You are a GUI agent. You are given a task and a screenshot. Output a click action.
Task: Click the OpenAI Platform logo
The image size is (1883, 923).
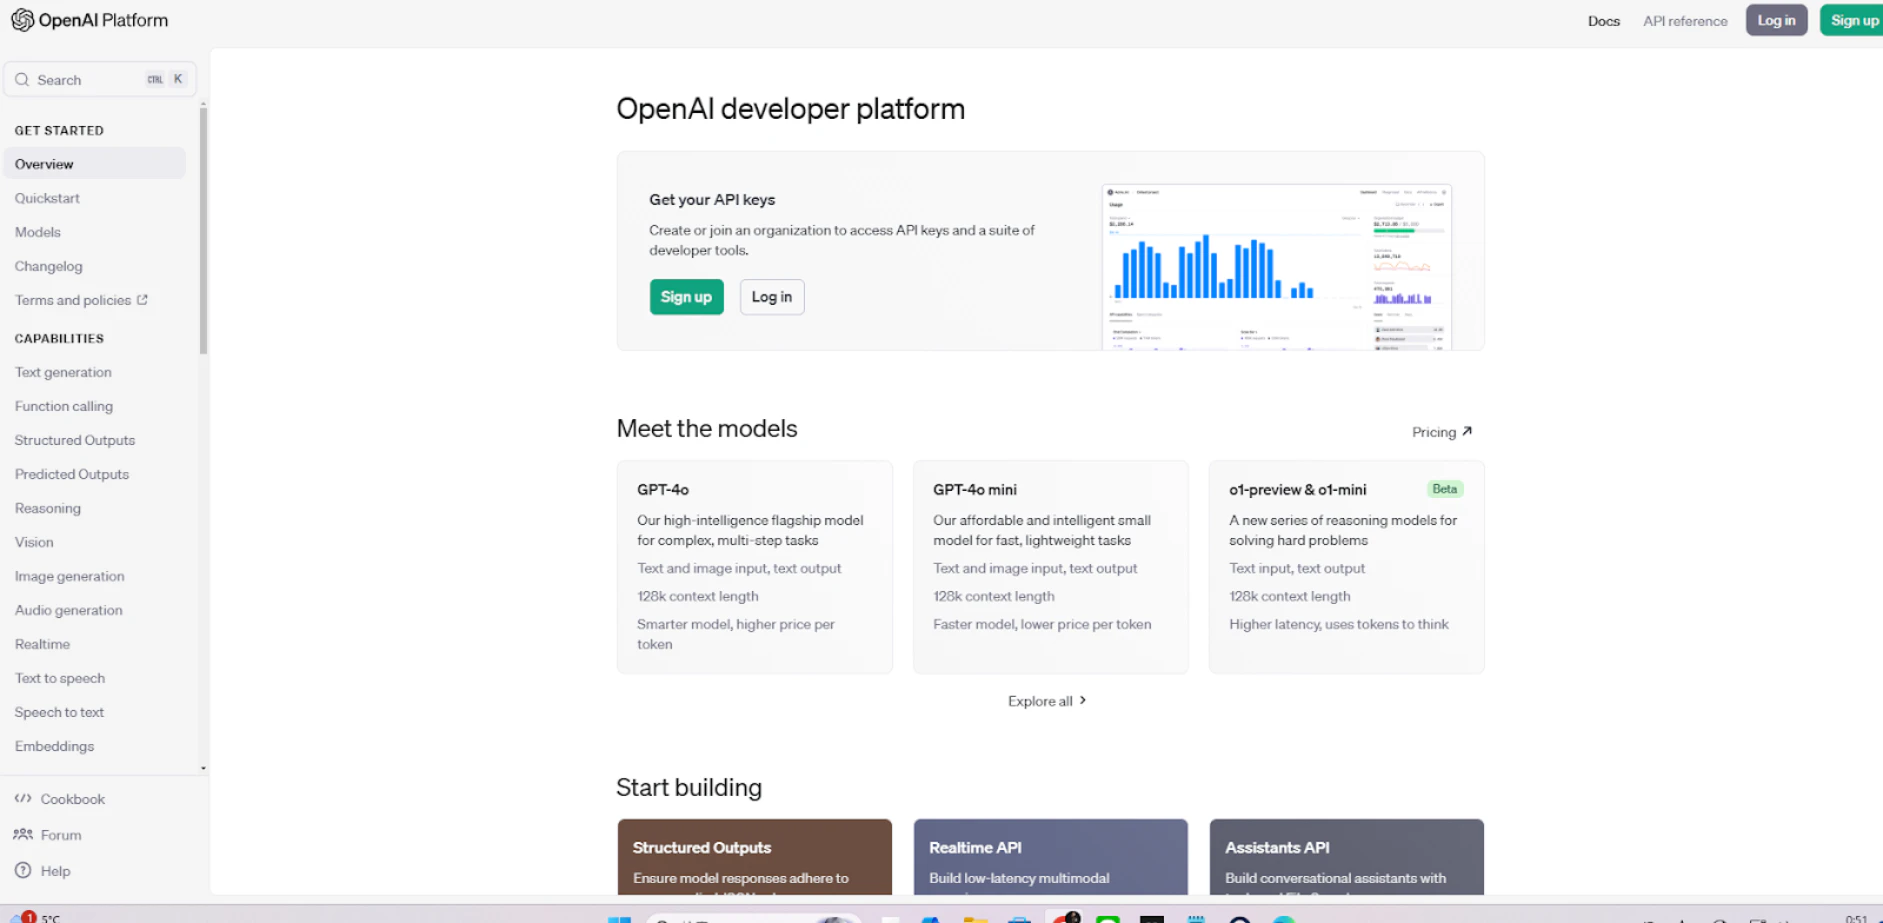[x=89, y=20]
